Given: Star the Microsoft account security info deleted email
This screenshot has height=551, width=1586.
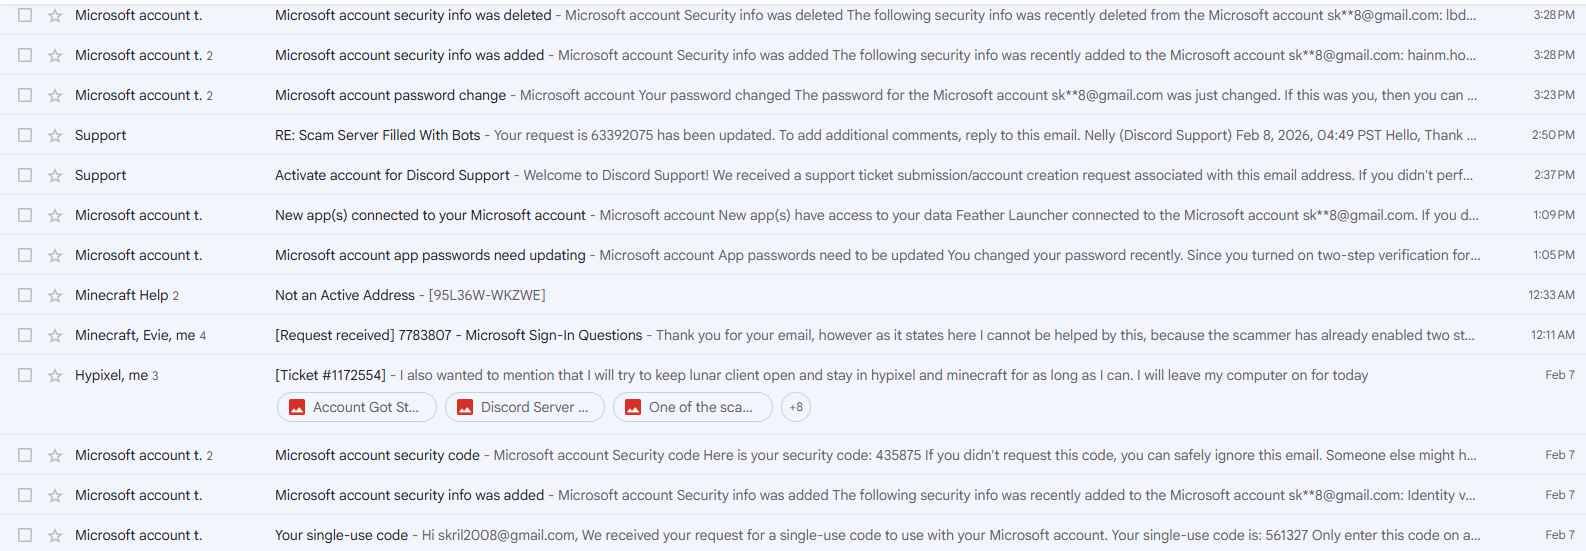Looking at the screenshot, I should pos(55,15).
